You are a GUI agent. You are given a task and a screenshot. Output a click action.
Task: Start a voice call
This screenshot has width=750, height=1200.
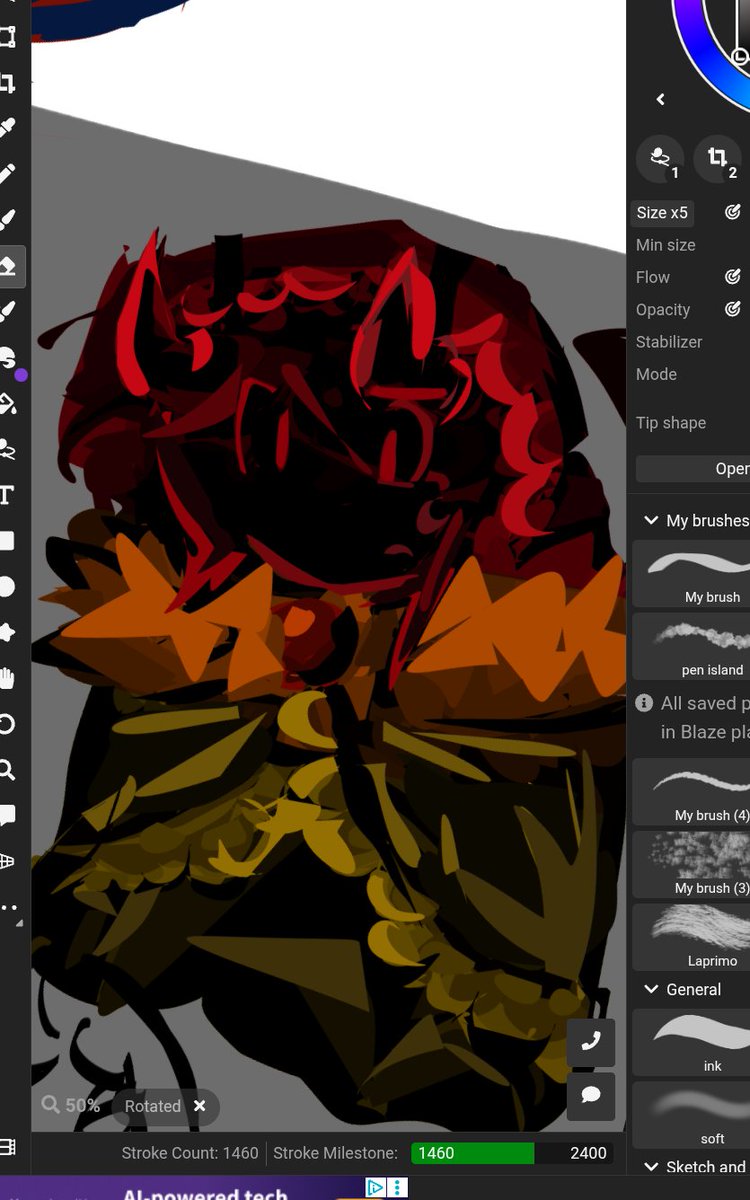tap(591, 1042)
